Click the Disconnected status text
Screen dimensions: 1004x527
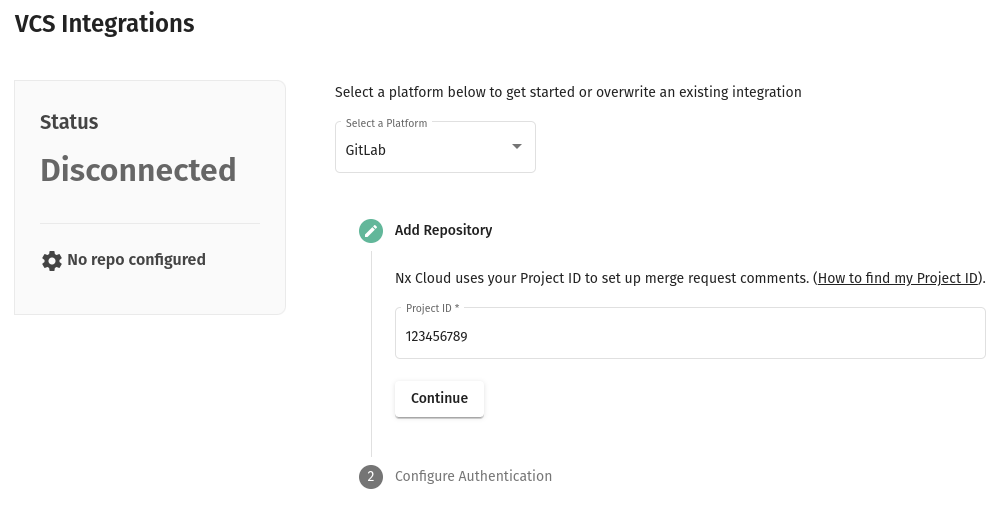pyautogui.click(x=138, y=170)
